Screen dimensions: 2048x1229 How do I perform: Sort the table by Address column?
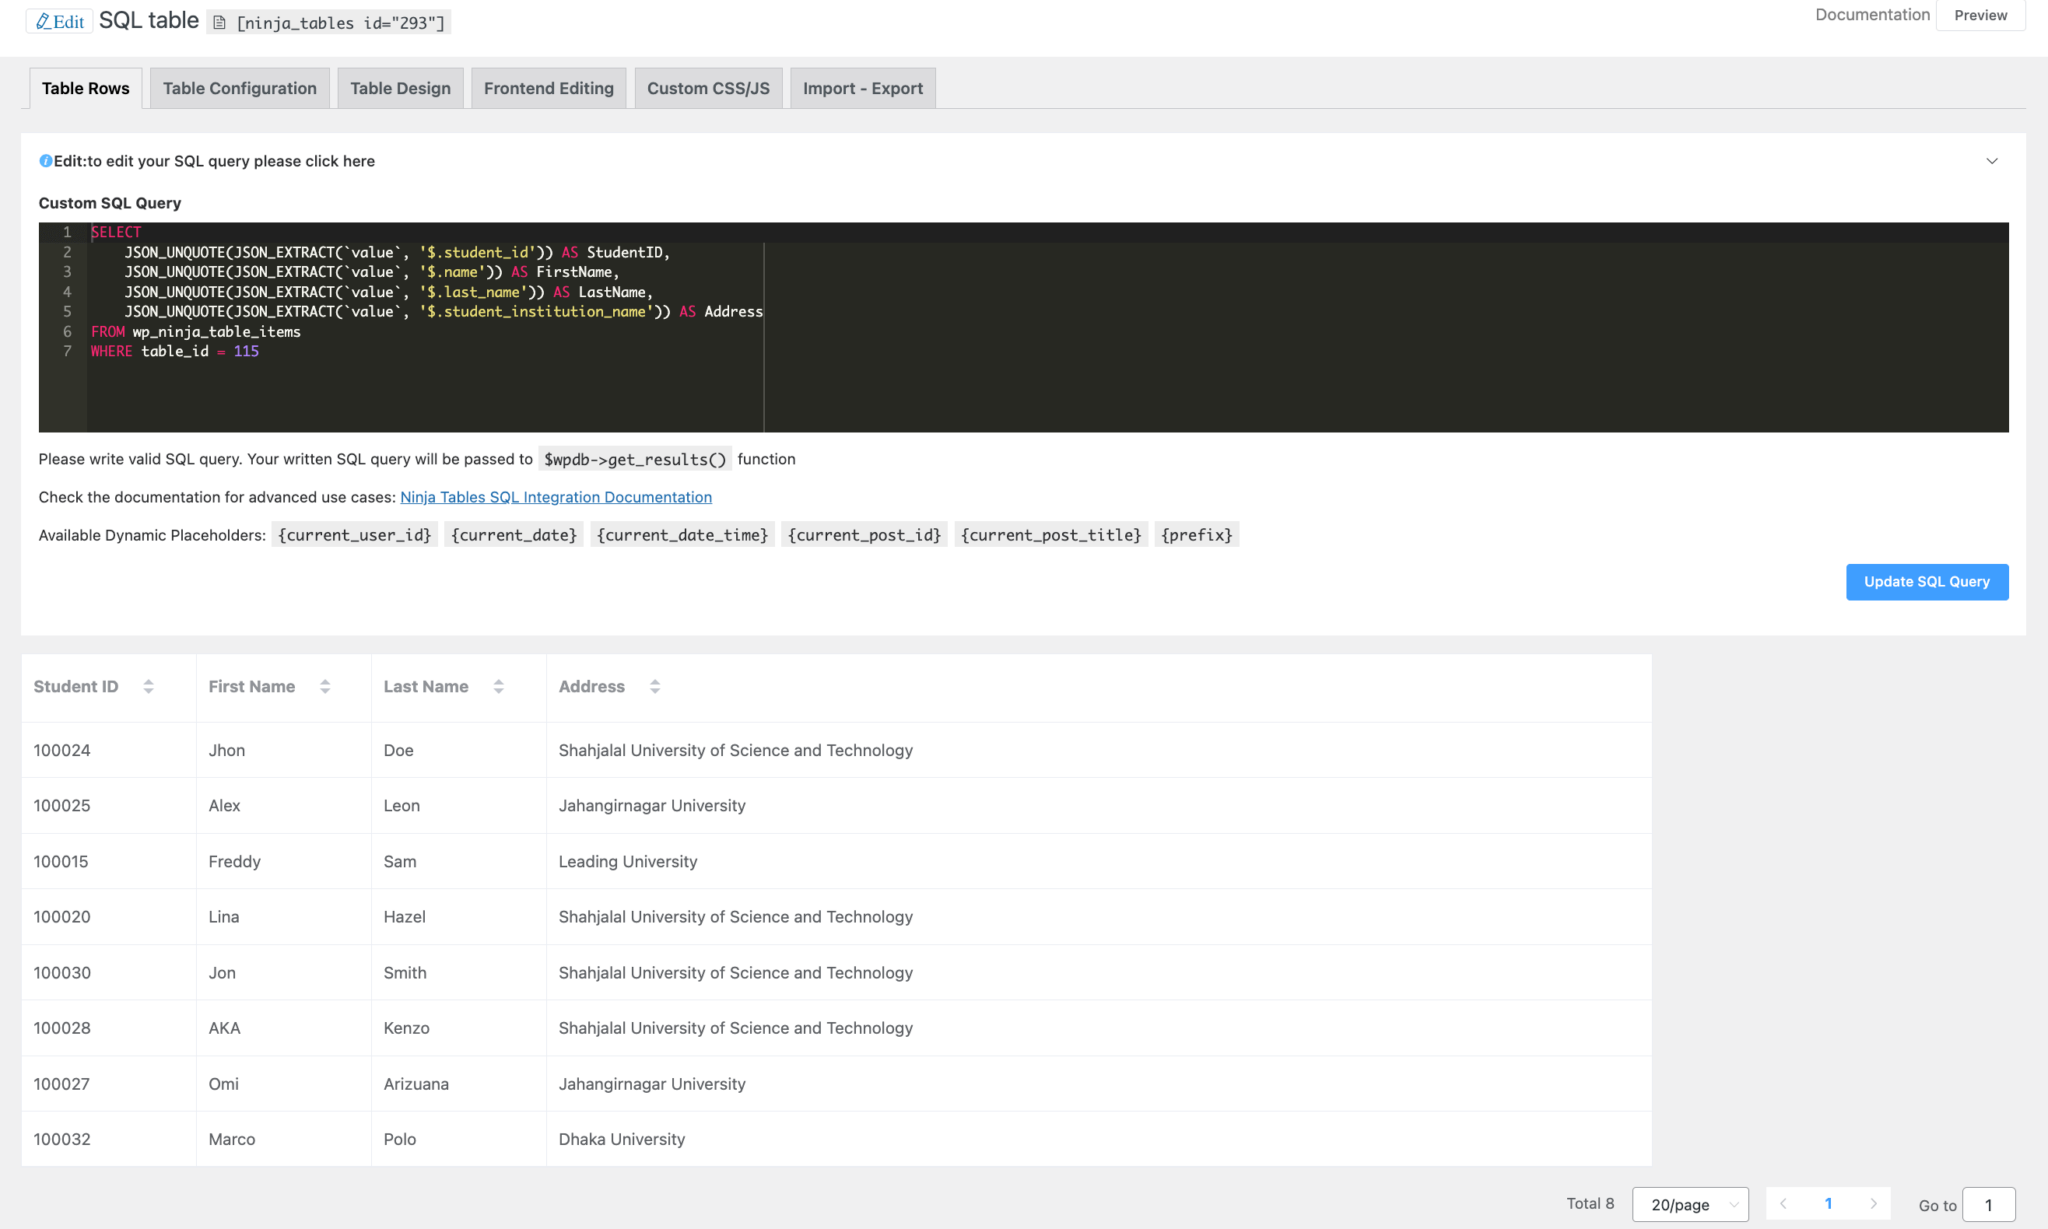(x=655, y=686)
